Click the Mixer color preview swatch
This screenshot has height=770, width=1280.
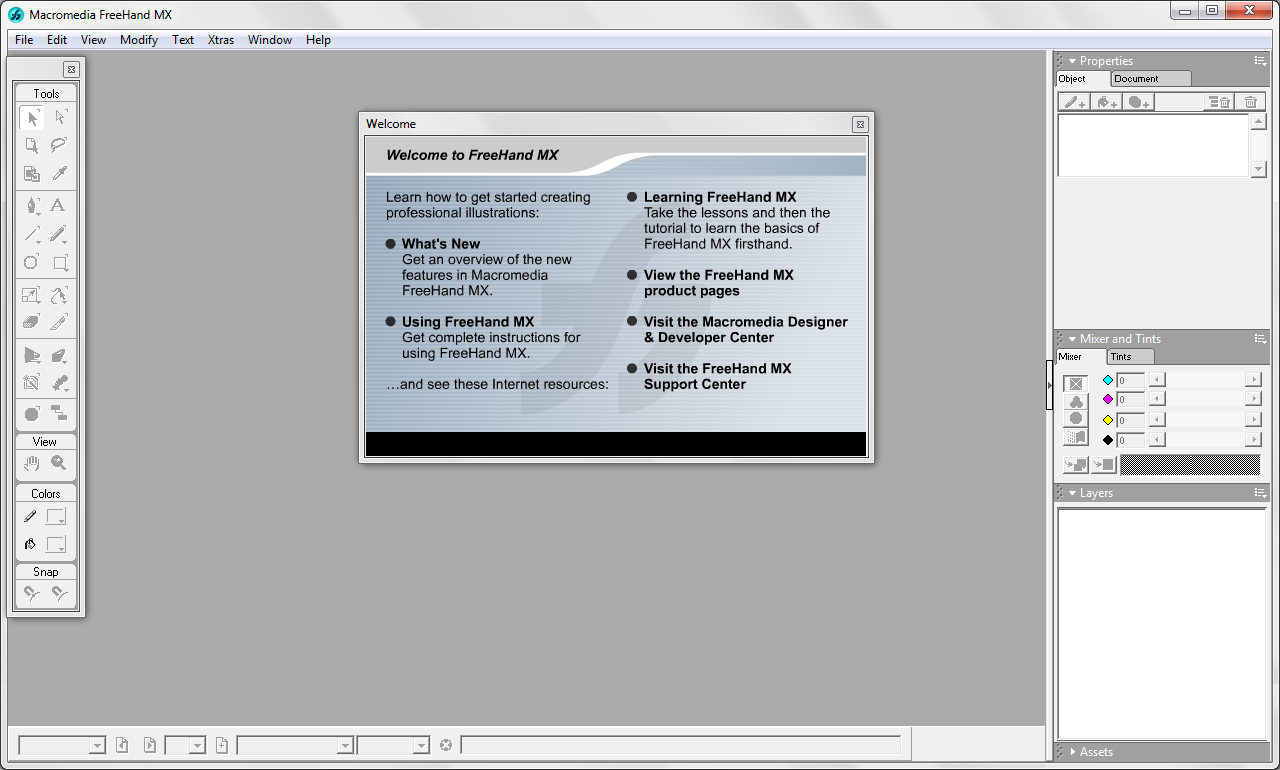[1190, 464]
